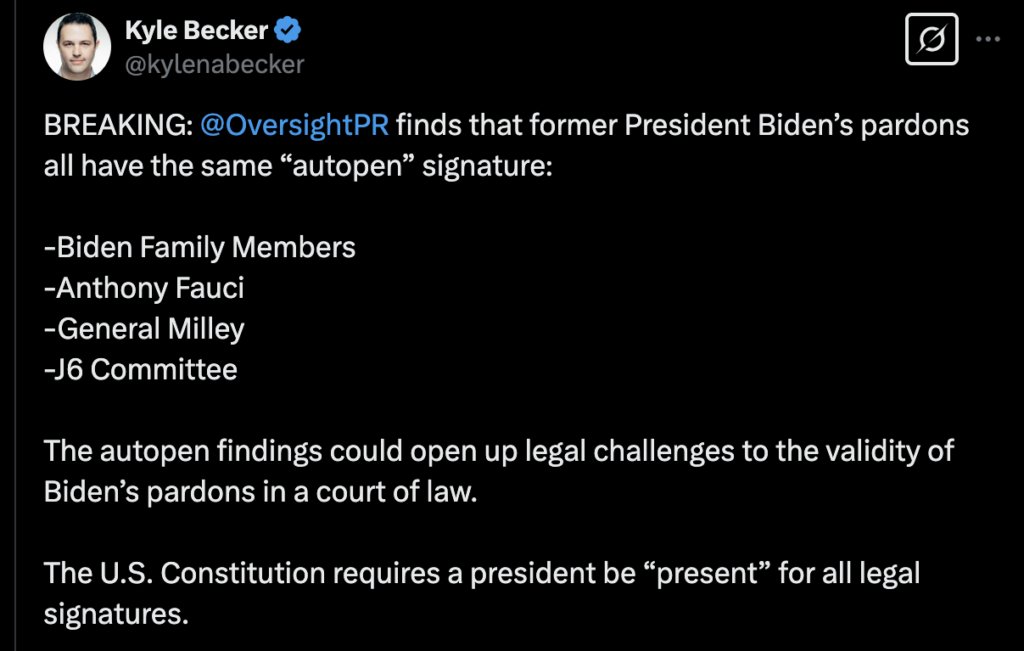Click the blue verified checkmark badge
The height and width of the screenshot is (651, 1024).
(x=289, y=31)
